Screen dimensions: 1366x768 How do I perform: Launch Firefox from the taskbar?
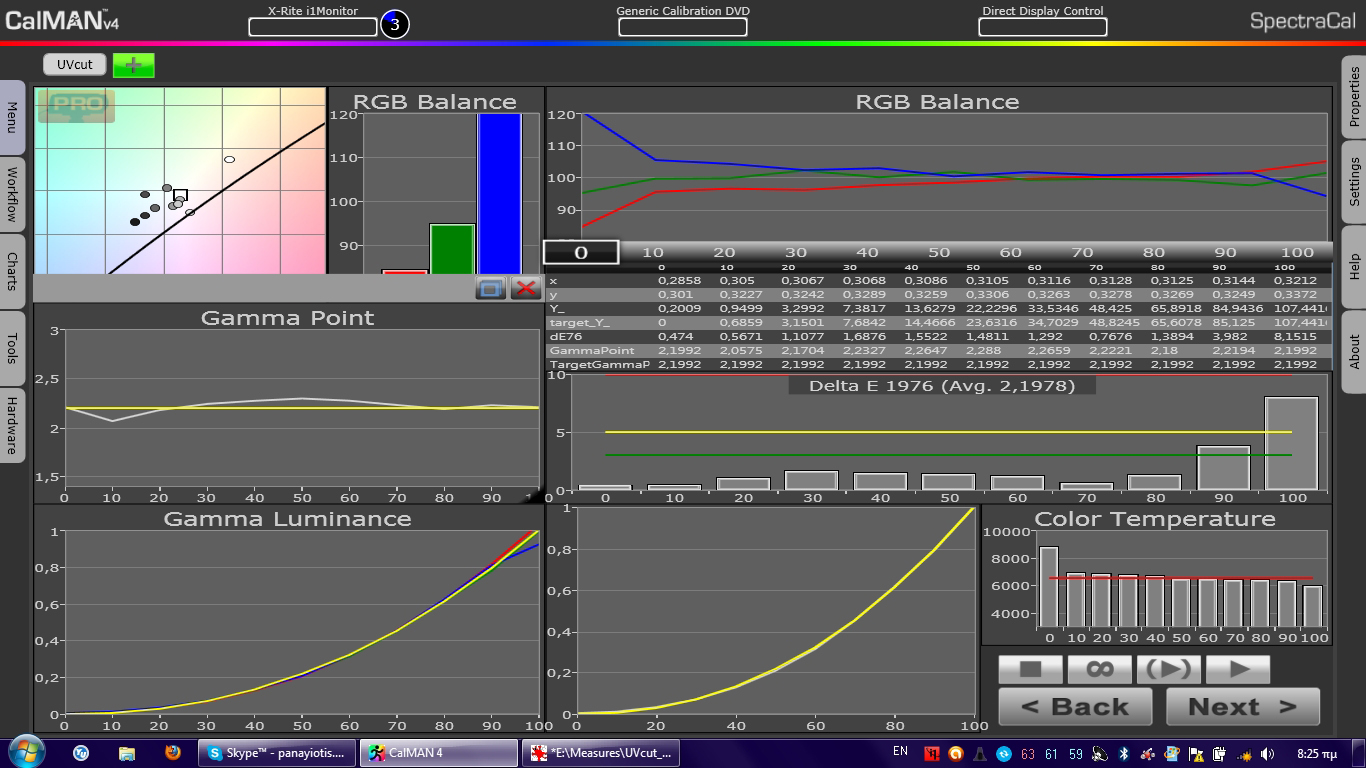(172, 752)
